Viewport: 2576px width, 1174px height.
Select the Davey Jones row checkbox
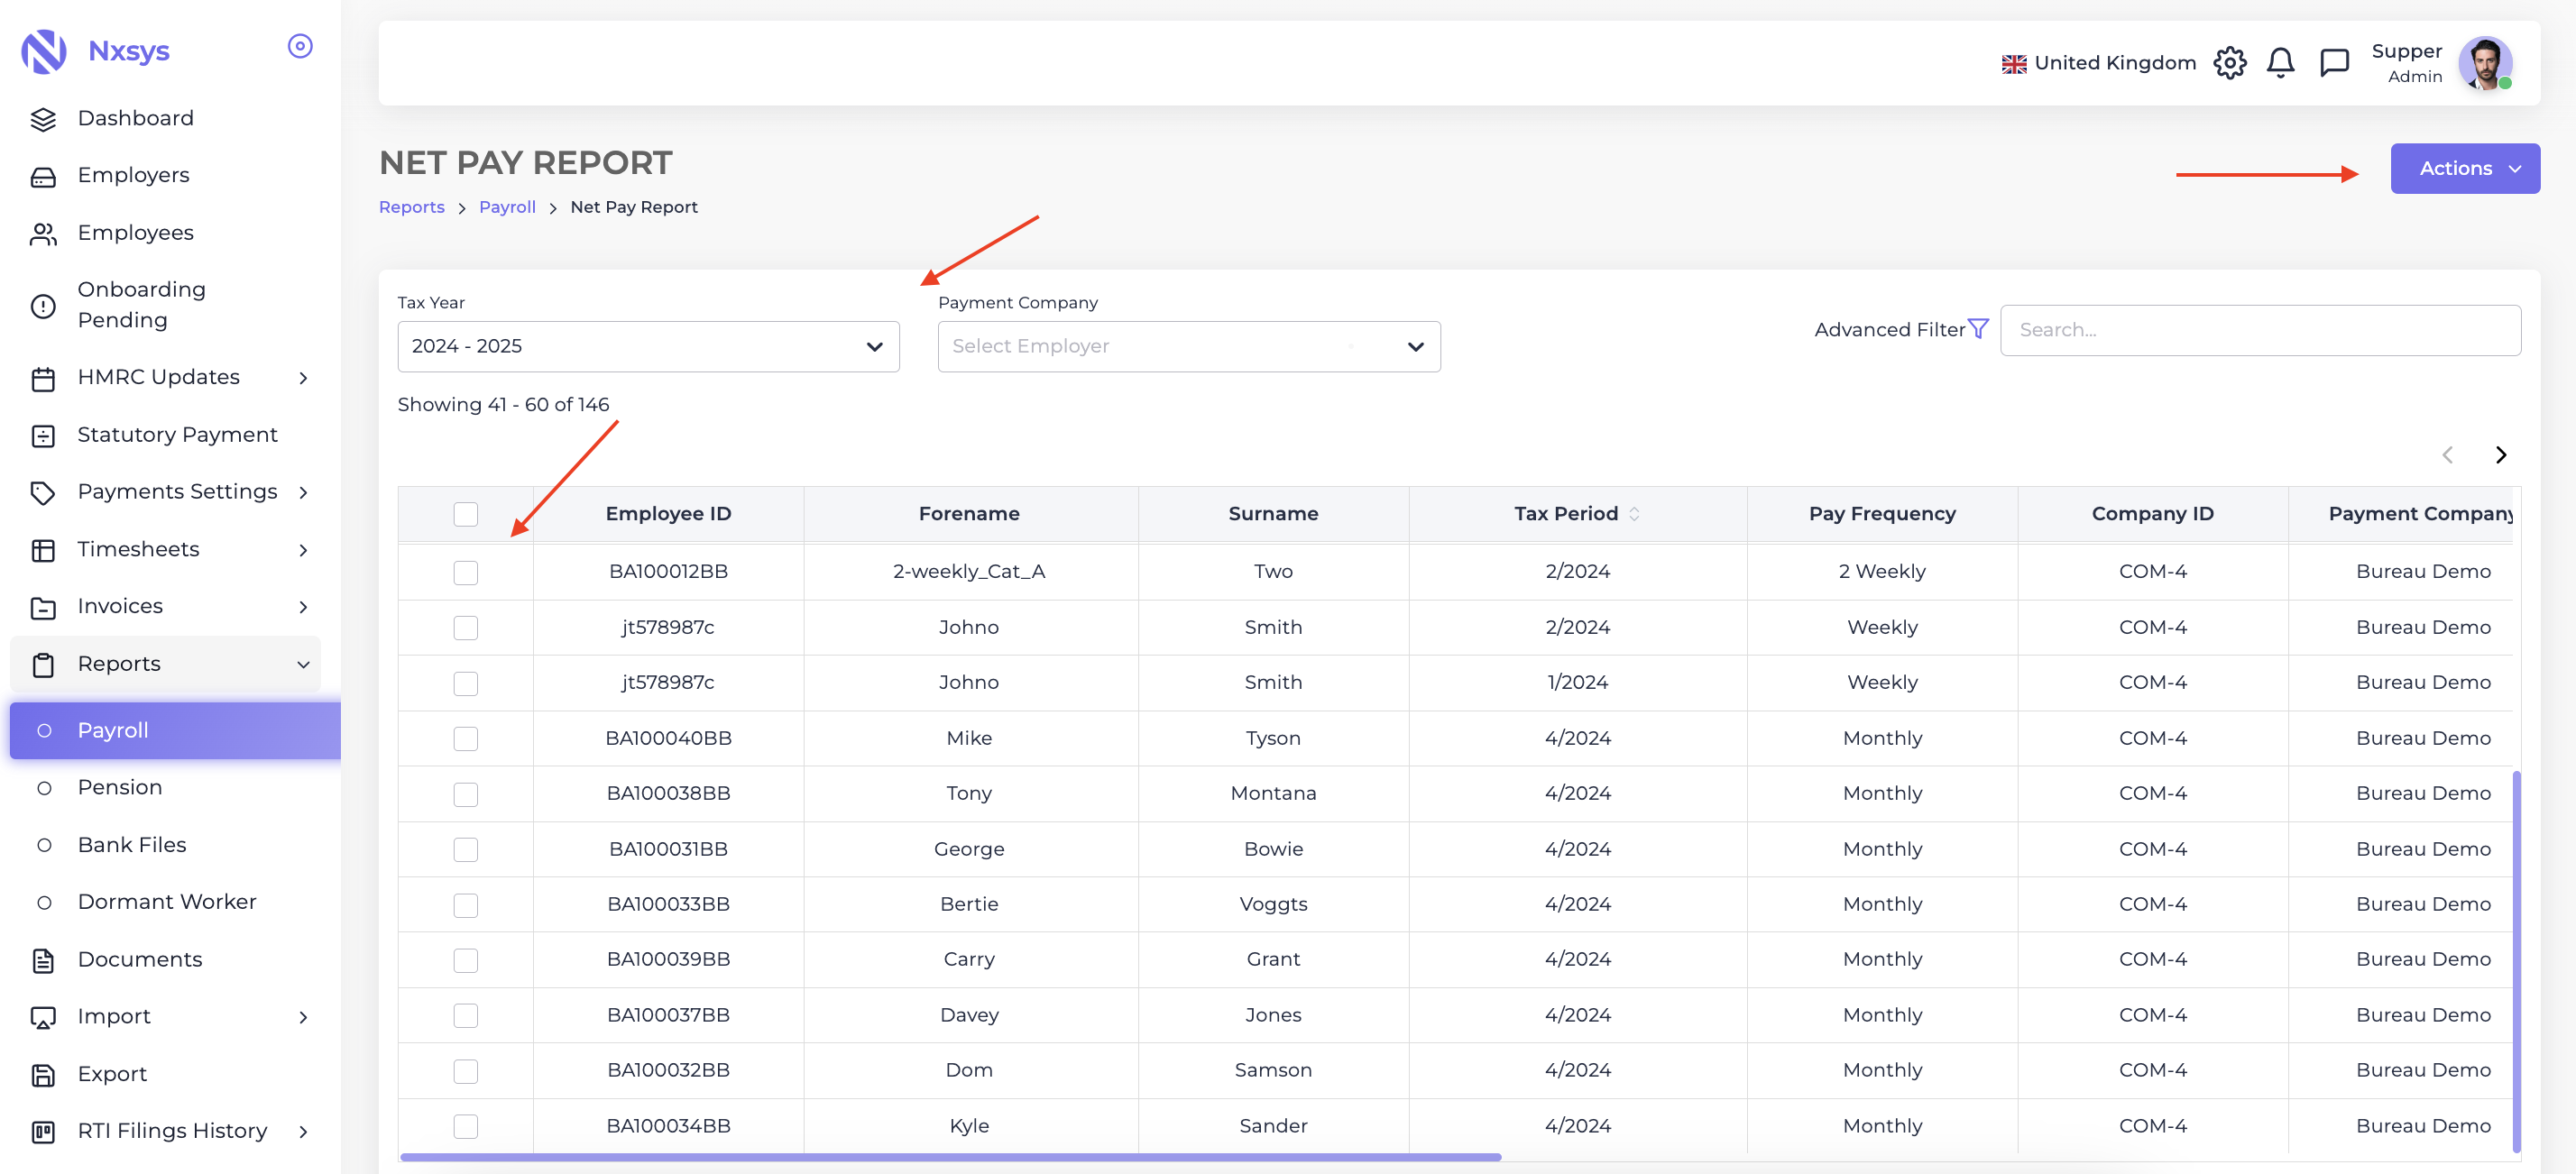tap(465, 1016)
